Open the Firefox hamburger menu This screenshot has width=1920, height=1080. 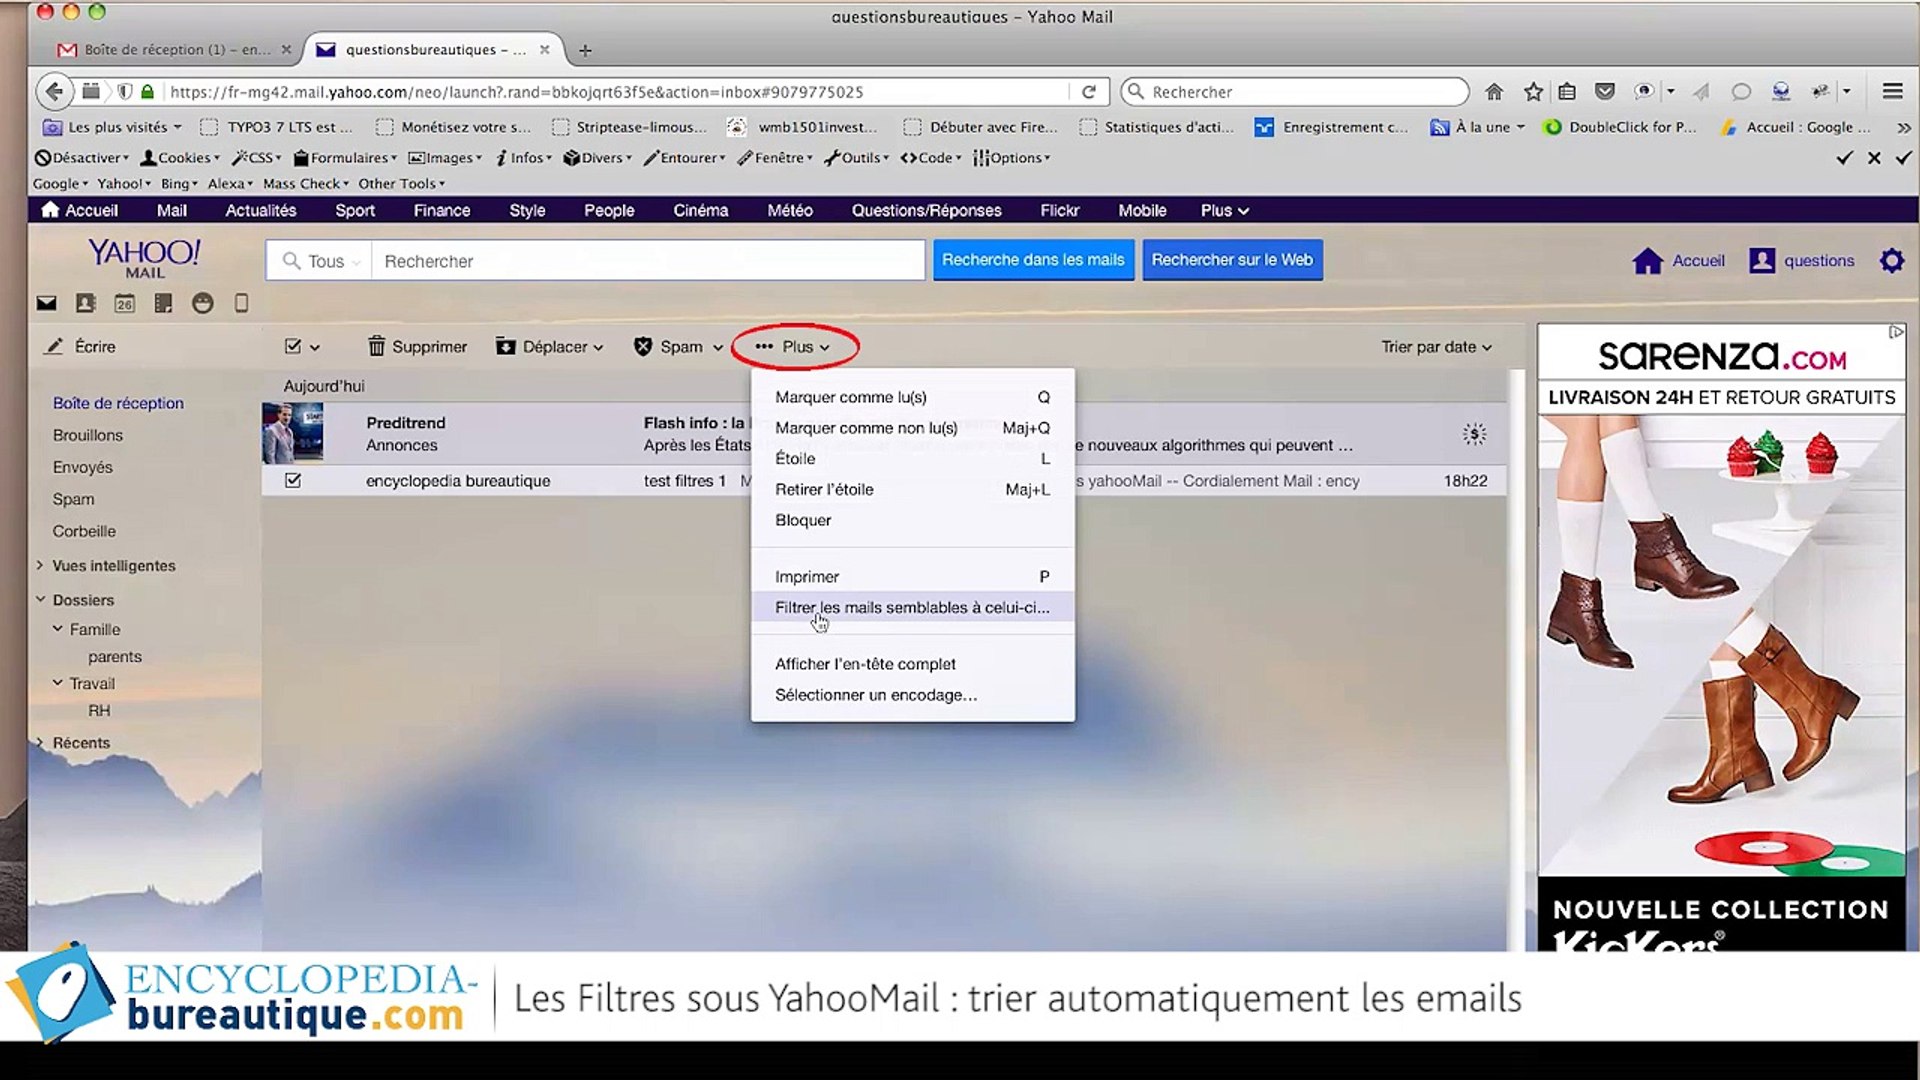[1892, 92]
